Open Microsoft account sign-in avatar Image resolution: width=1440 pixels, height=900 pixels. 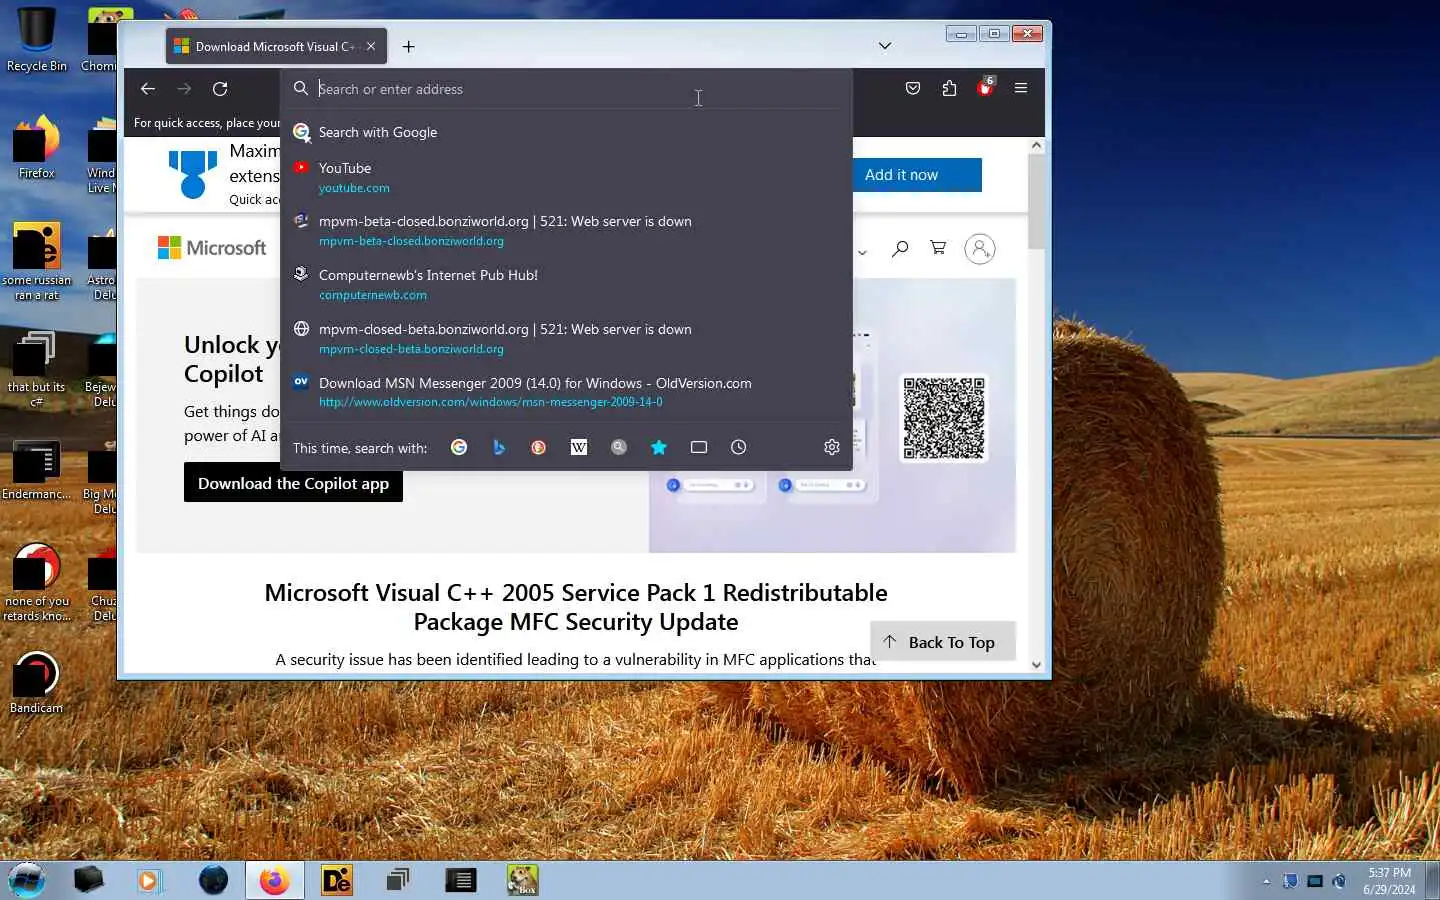tap(980, 249)
